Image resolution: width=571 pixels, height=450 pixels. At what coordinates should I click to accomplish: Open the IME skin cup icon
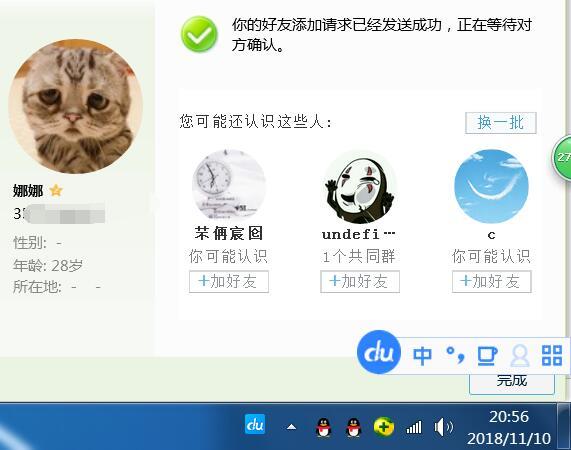[487, 356]
